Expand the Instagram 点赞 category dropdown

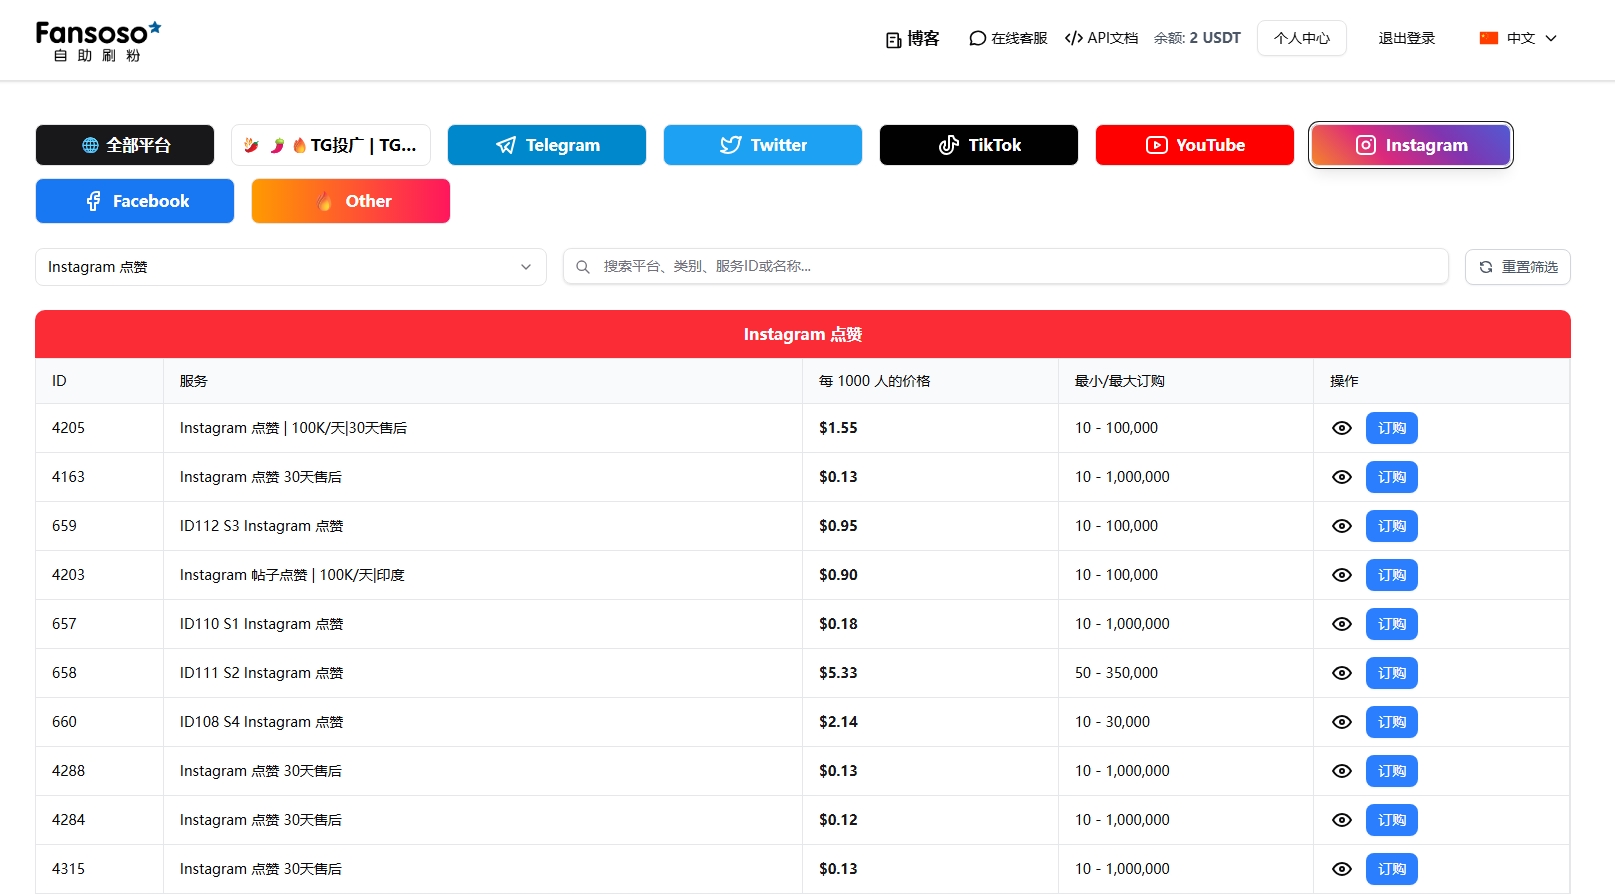[x=291, y=267]
